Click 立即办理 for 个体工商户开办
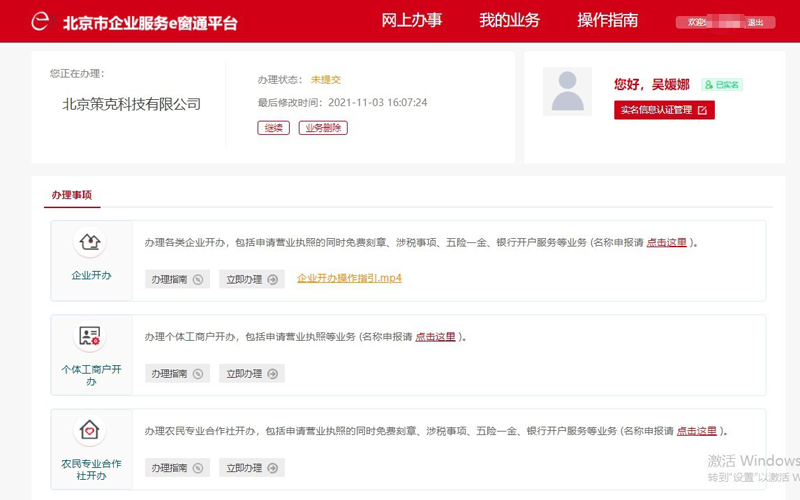 [252, 374]
